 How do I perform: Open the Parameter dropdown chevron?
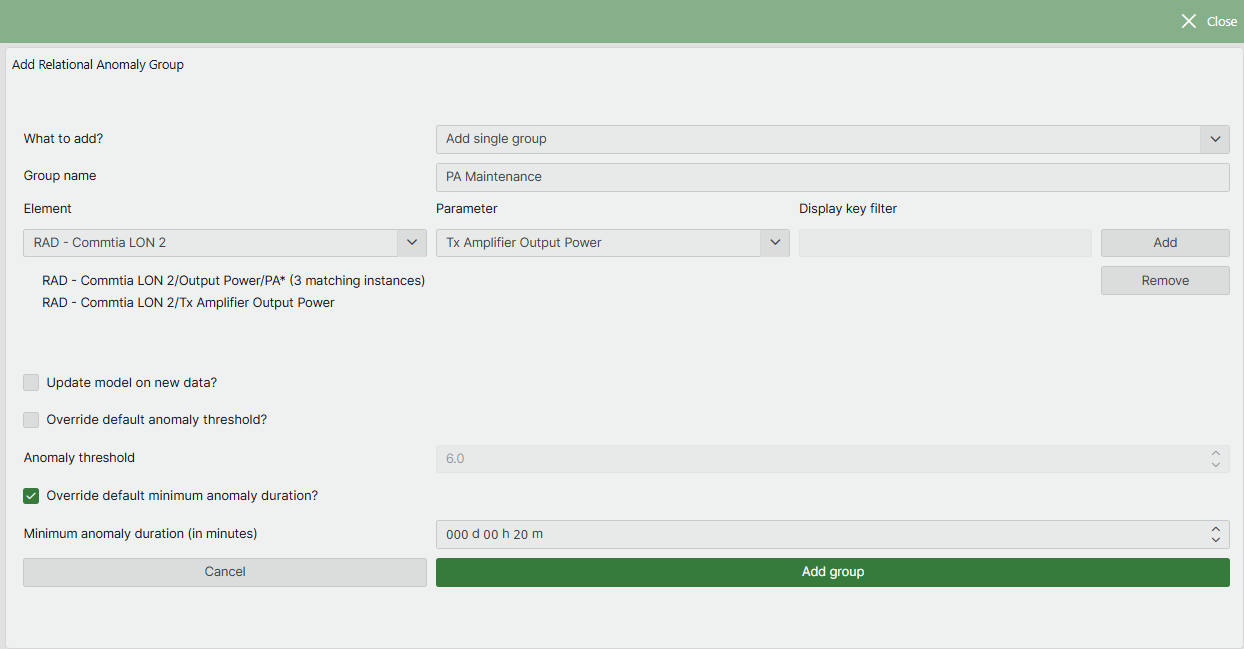point(775,243)
